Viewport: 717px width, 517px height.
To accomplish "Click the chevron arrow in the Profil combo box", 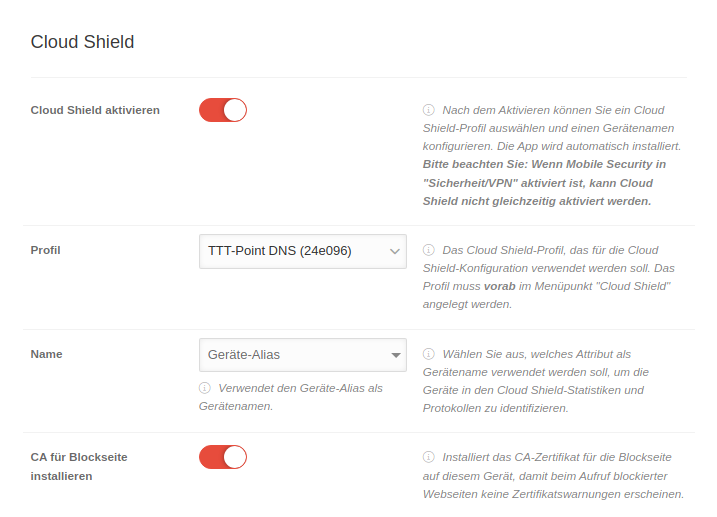I will point(393,252).
